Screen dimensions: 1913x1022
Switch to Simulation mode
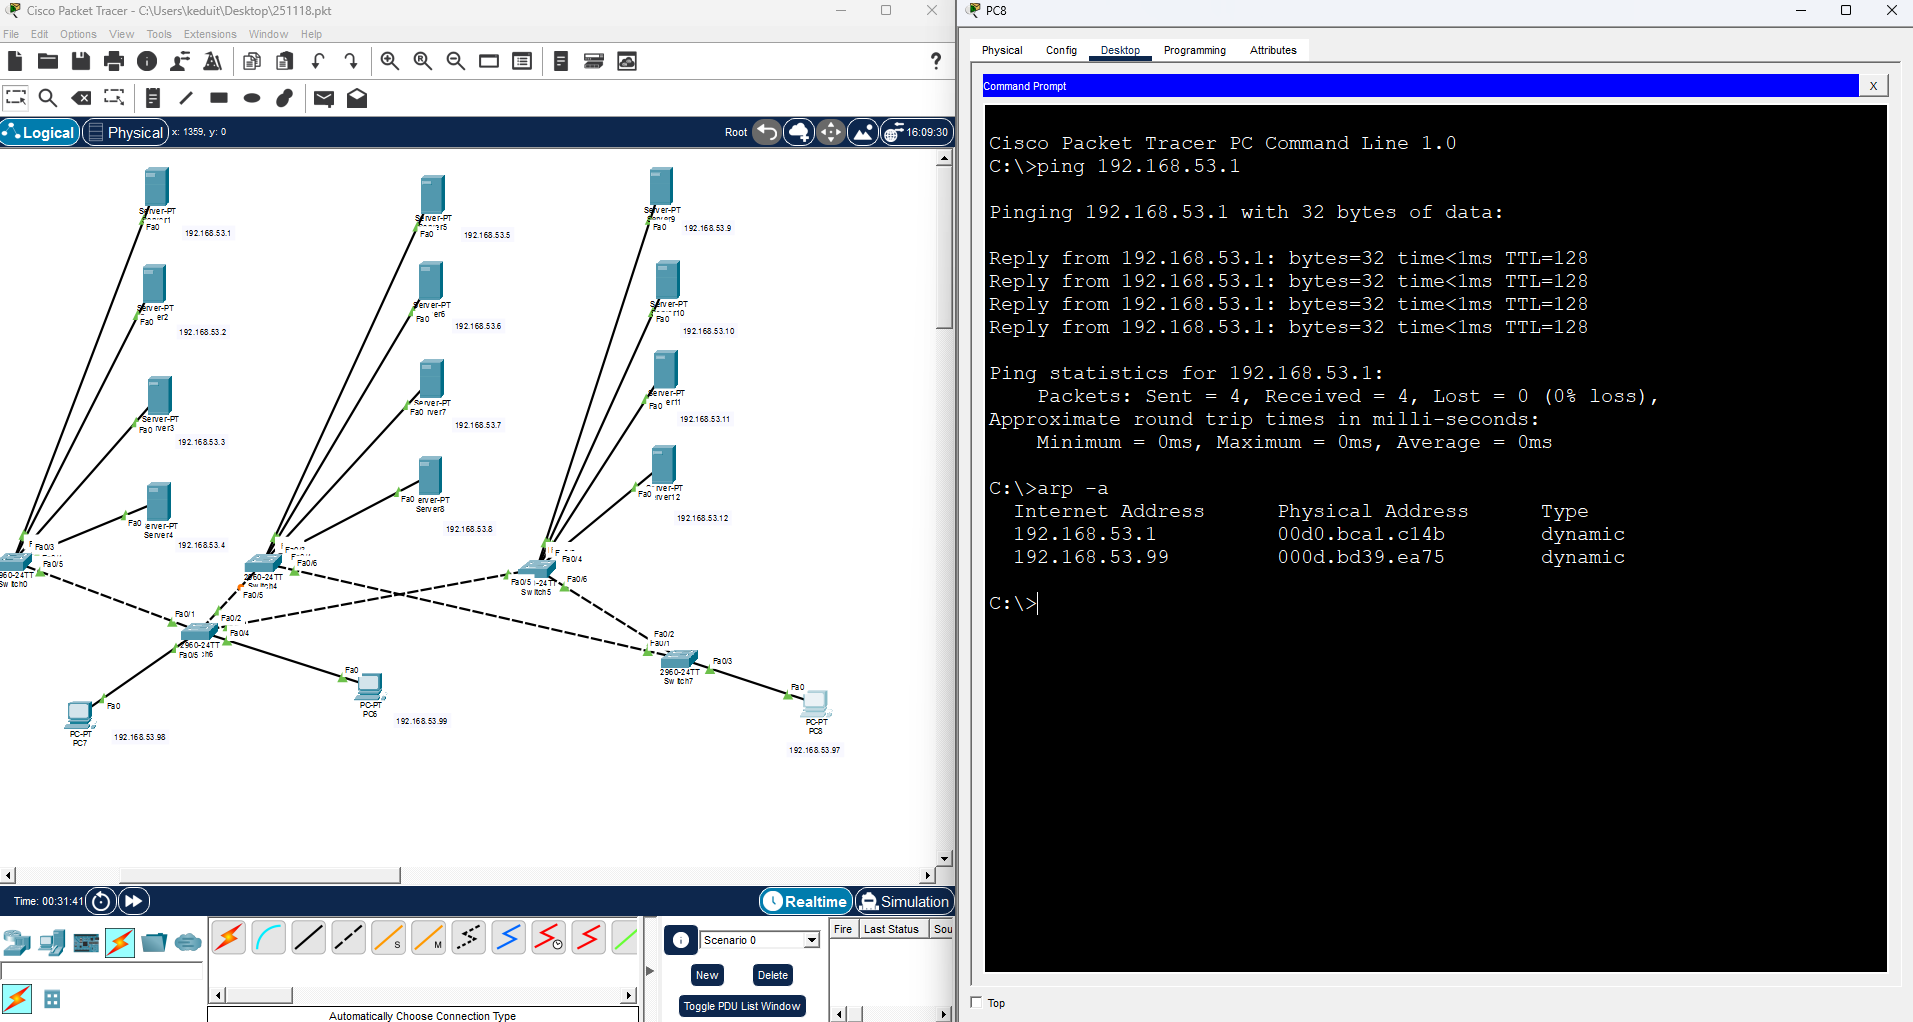click(904, 901)
